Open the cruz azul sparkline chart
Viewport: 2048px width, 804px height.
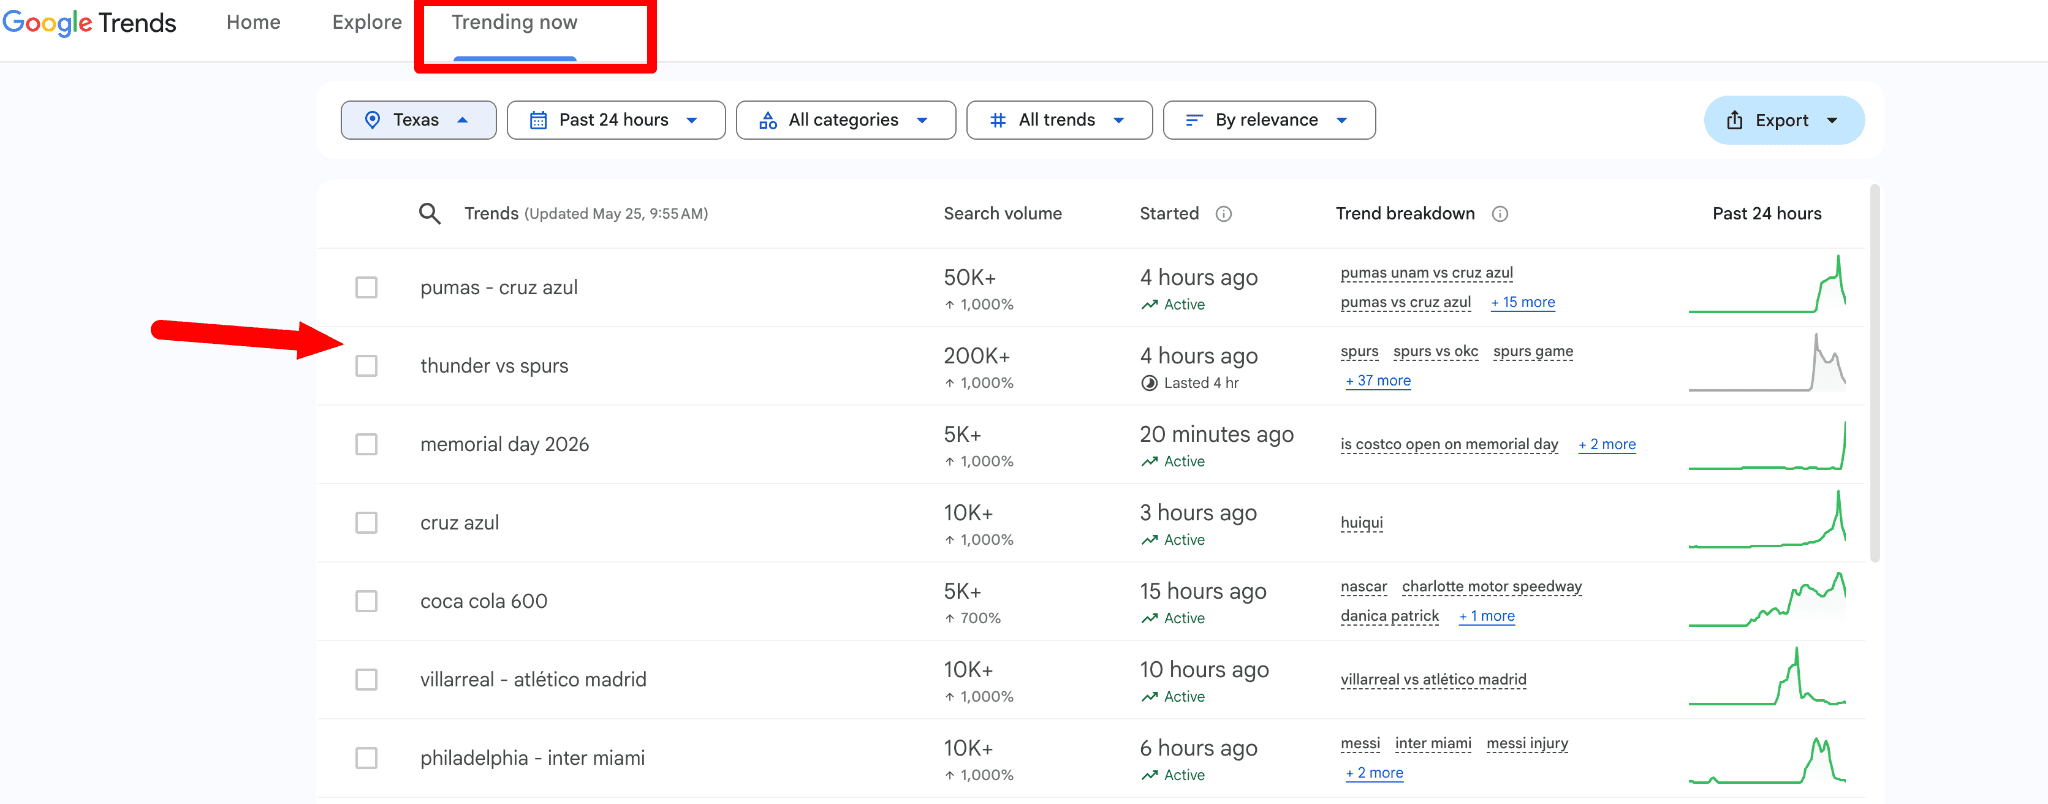pos(1767,519)
